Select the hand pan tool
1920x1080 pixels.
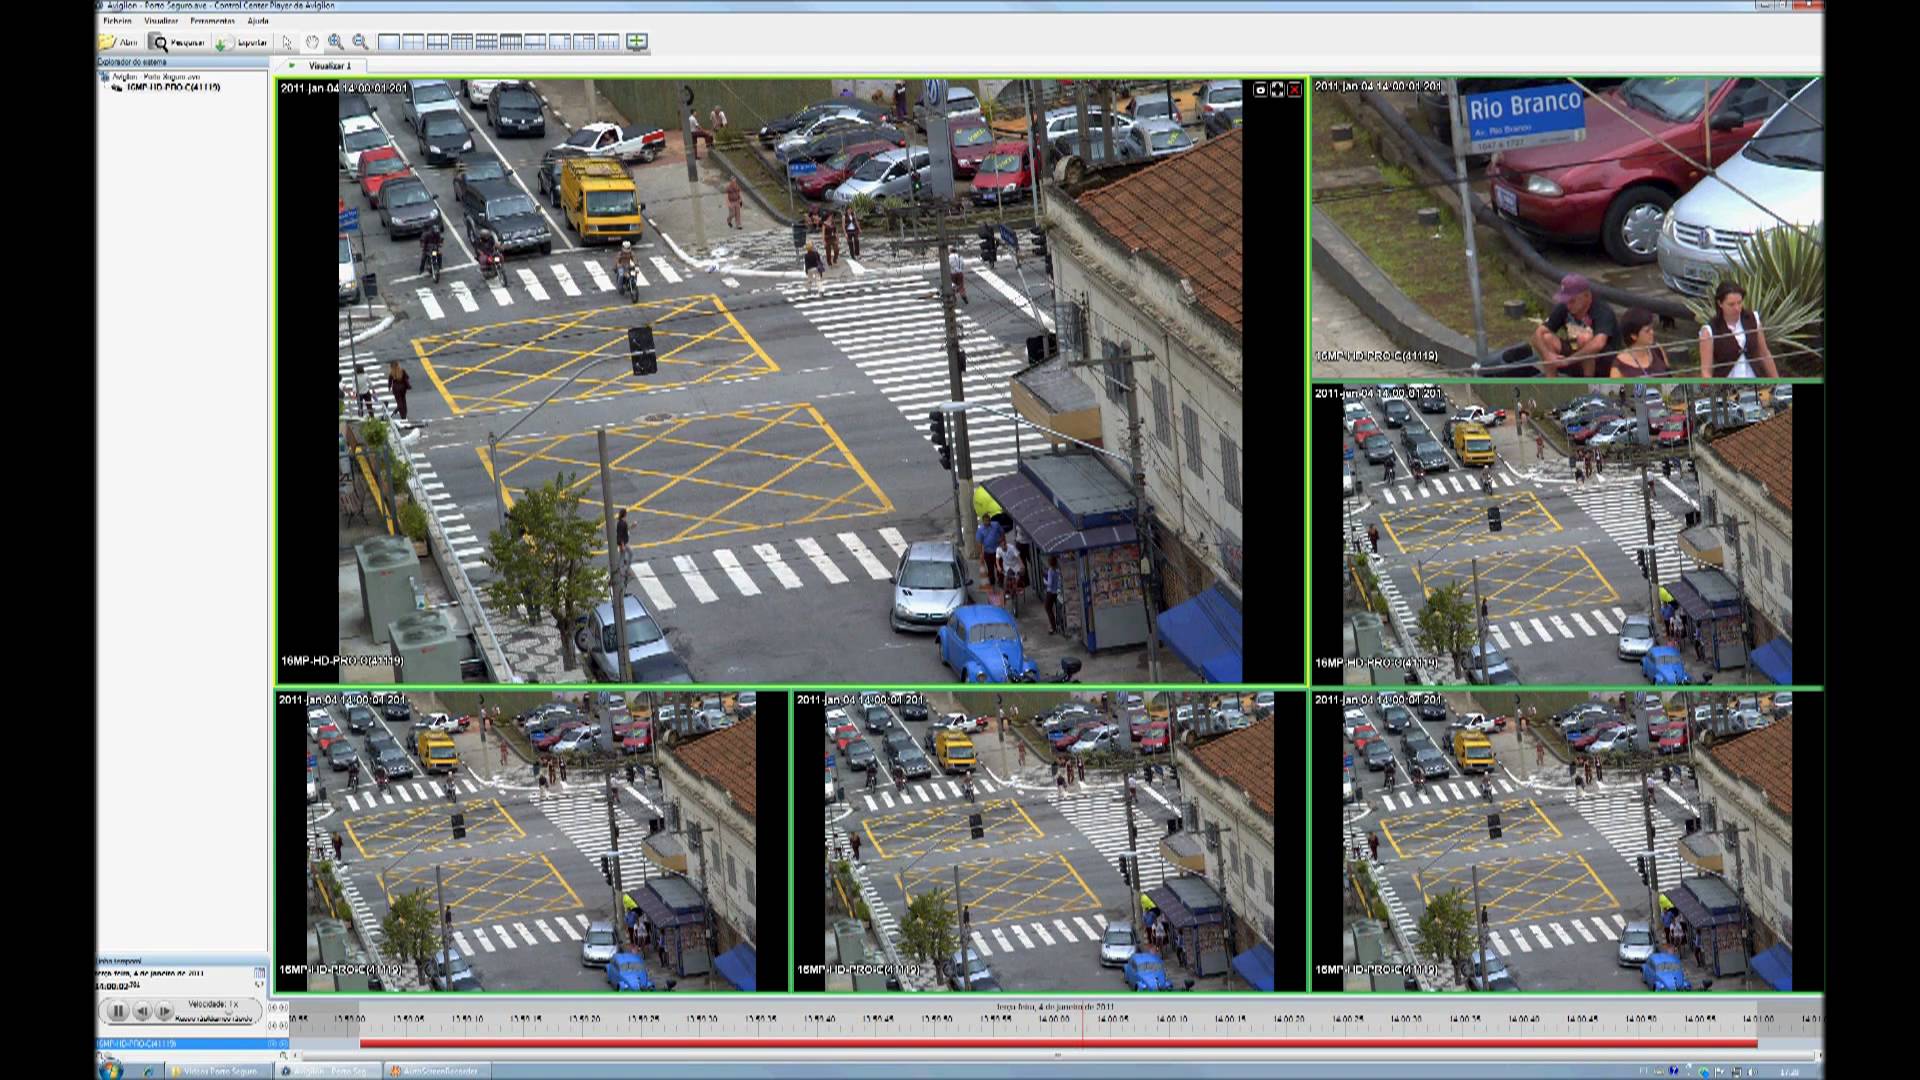tap(312, 42)
